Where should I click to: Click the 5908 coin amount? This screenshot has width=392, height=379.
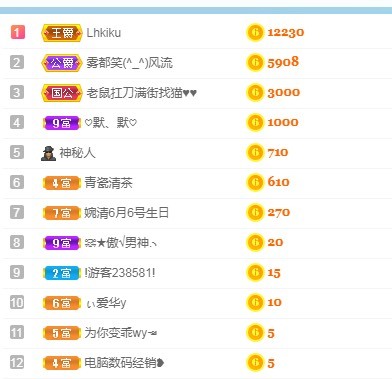(x=283, y=62)
